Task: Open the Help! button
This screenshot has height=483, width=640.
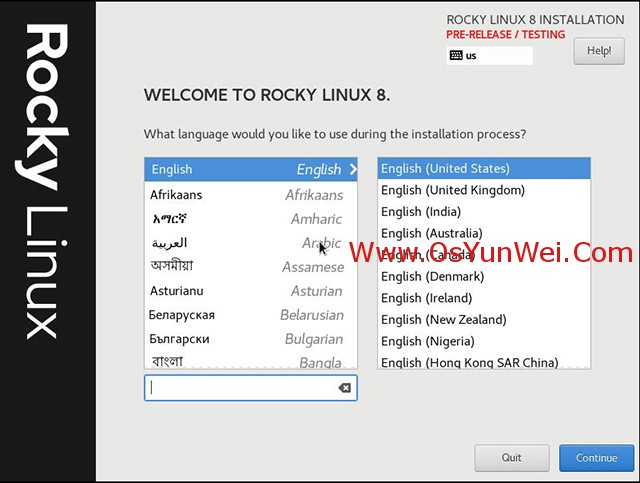Action: coord(599,51)
